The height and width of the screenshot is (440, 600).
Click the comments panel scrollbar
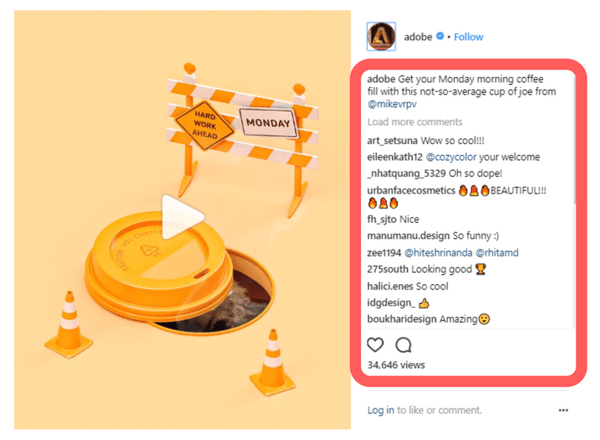coord(574,150)
